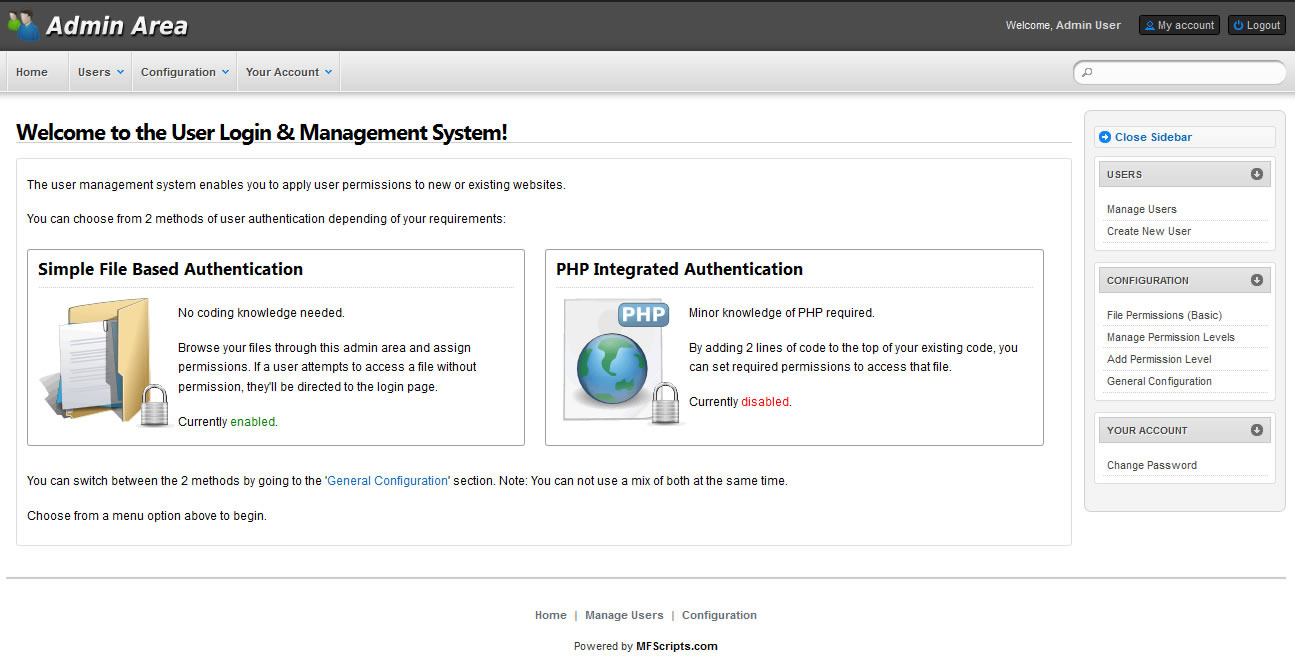
Task: Open Manage Users in the sidebar
Action: tap(1141, 209)
